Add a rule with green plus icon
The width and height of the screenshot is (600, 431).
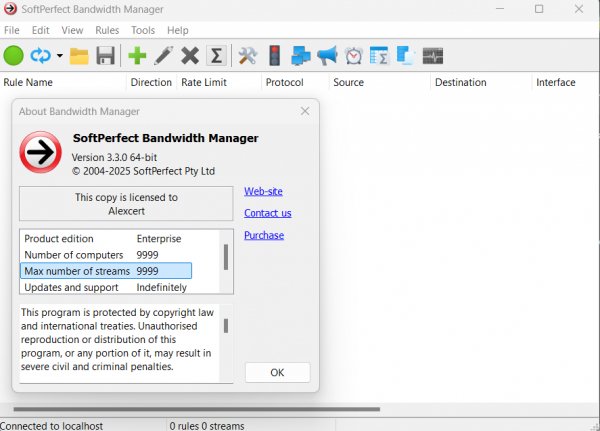[x=137, y=56]
